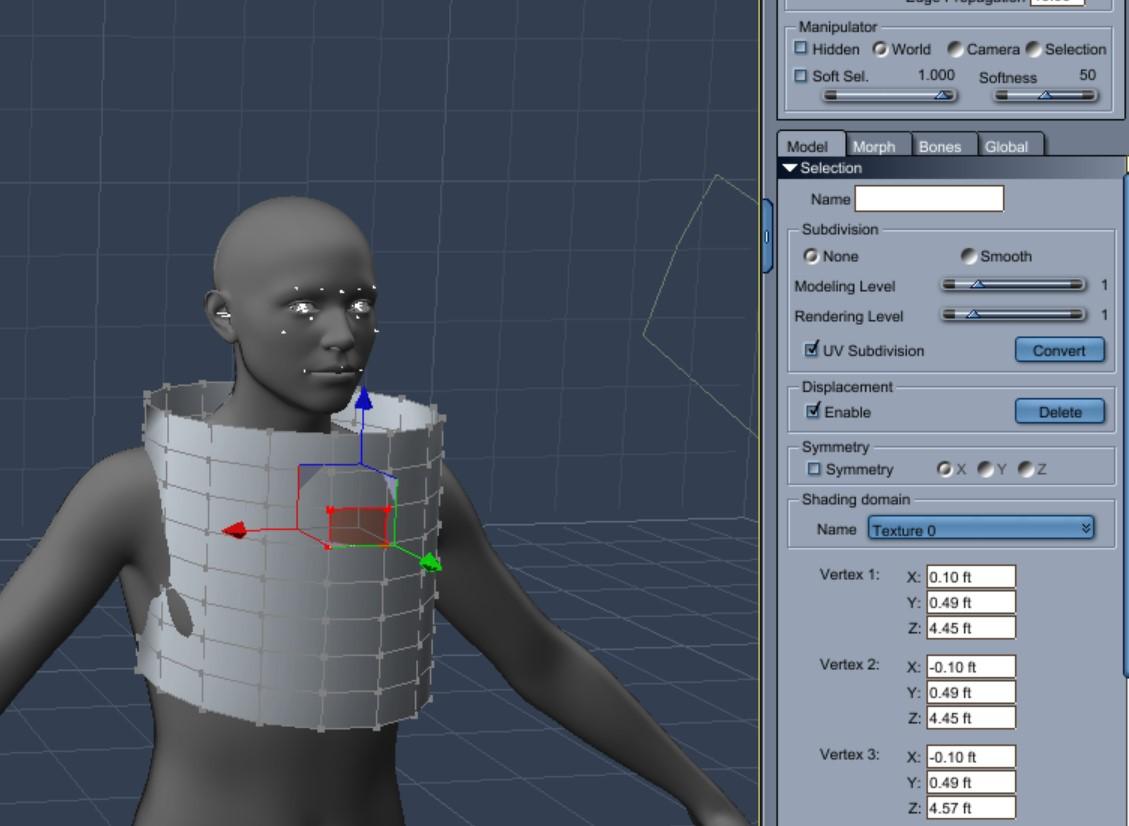This screenshot has height=826, width=1129.
Task: Click the Softness slider
Action: [x=1045, y=95]
